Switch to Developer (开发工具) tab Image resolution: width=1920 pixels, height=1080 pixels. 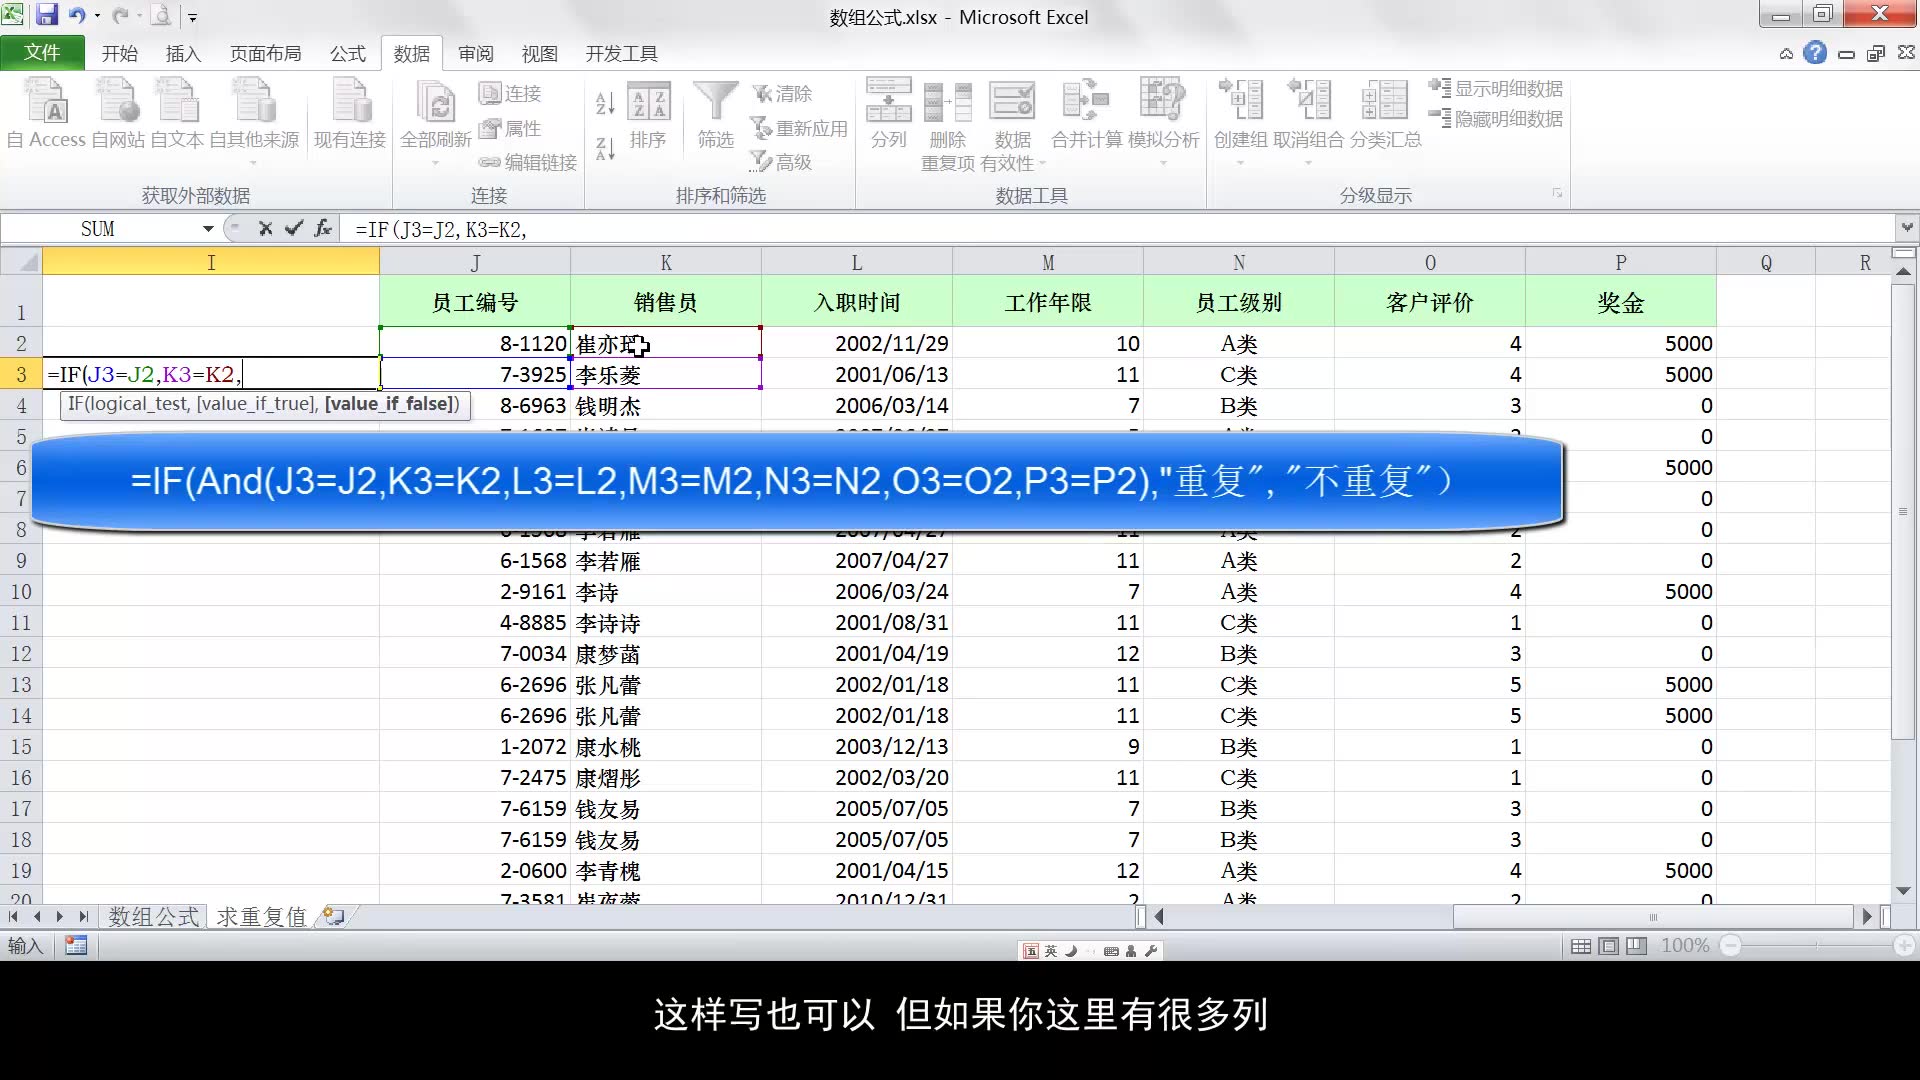point(622,54)
